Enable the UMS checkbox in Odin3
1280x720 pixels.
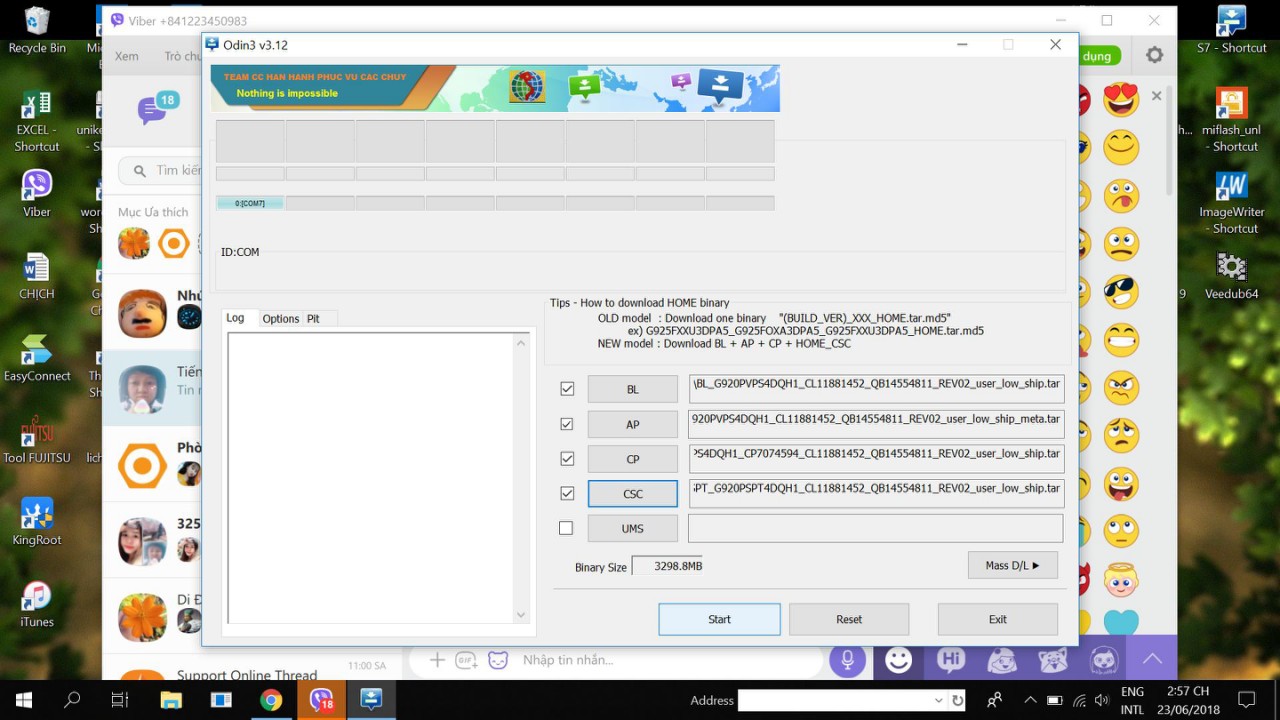tap(566, 528)
